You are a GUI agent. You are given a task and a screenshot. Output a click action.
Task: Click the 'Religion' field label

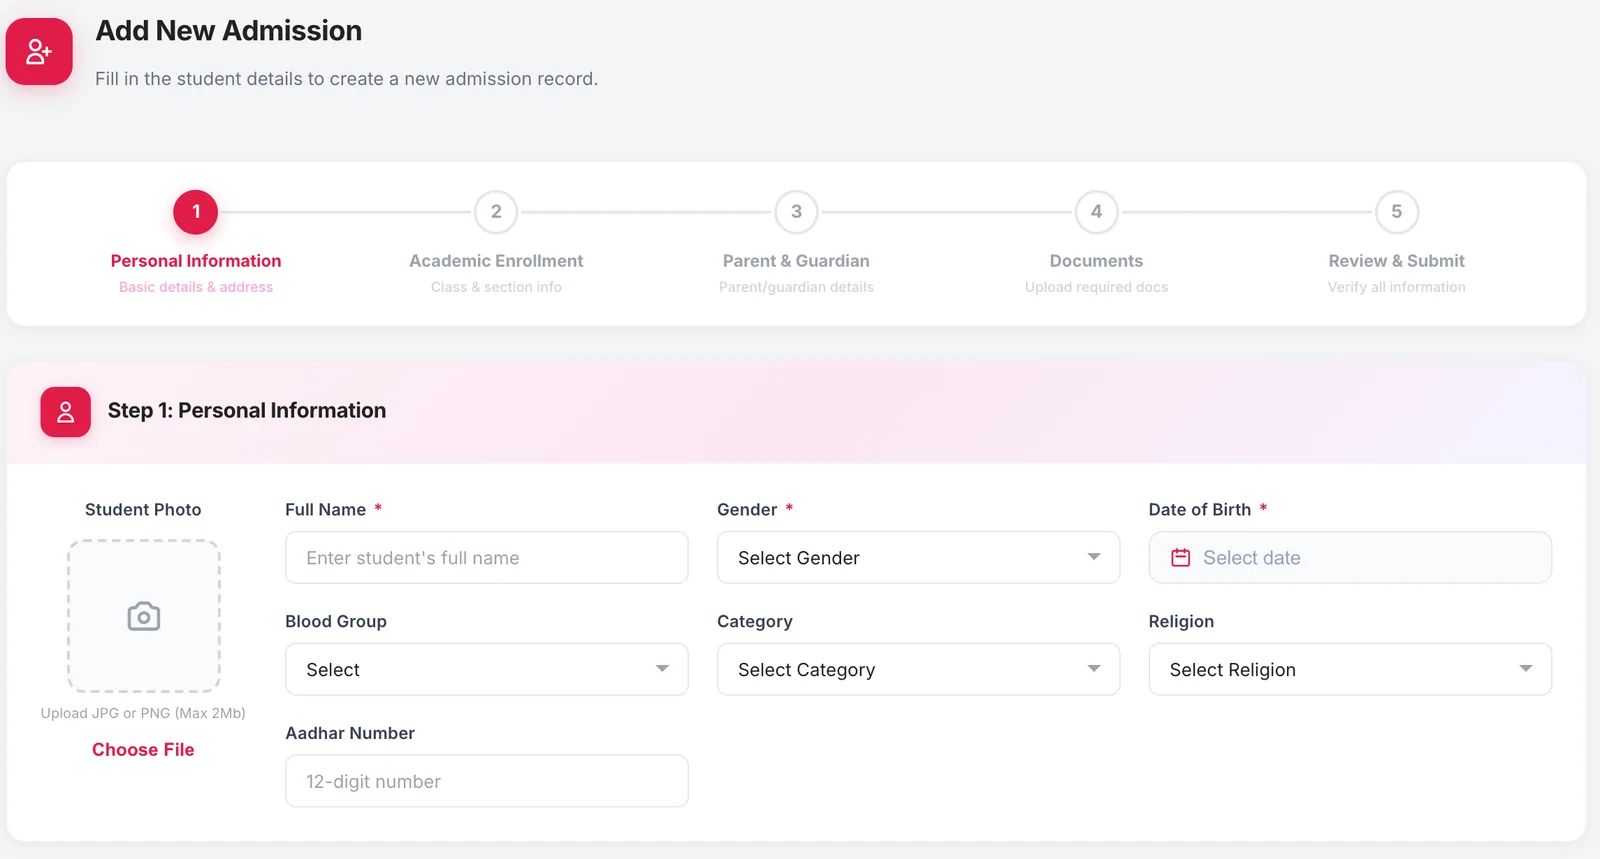(x=1181, y=622)
